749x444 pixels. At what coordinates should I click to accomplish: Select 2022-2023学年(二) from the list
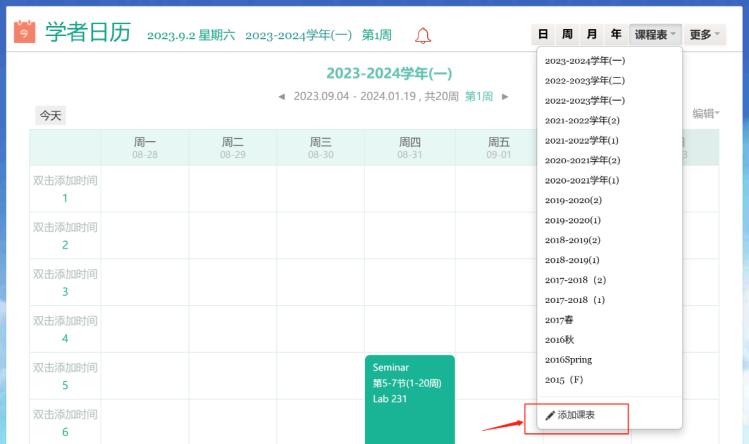click(585, 80)
